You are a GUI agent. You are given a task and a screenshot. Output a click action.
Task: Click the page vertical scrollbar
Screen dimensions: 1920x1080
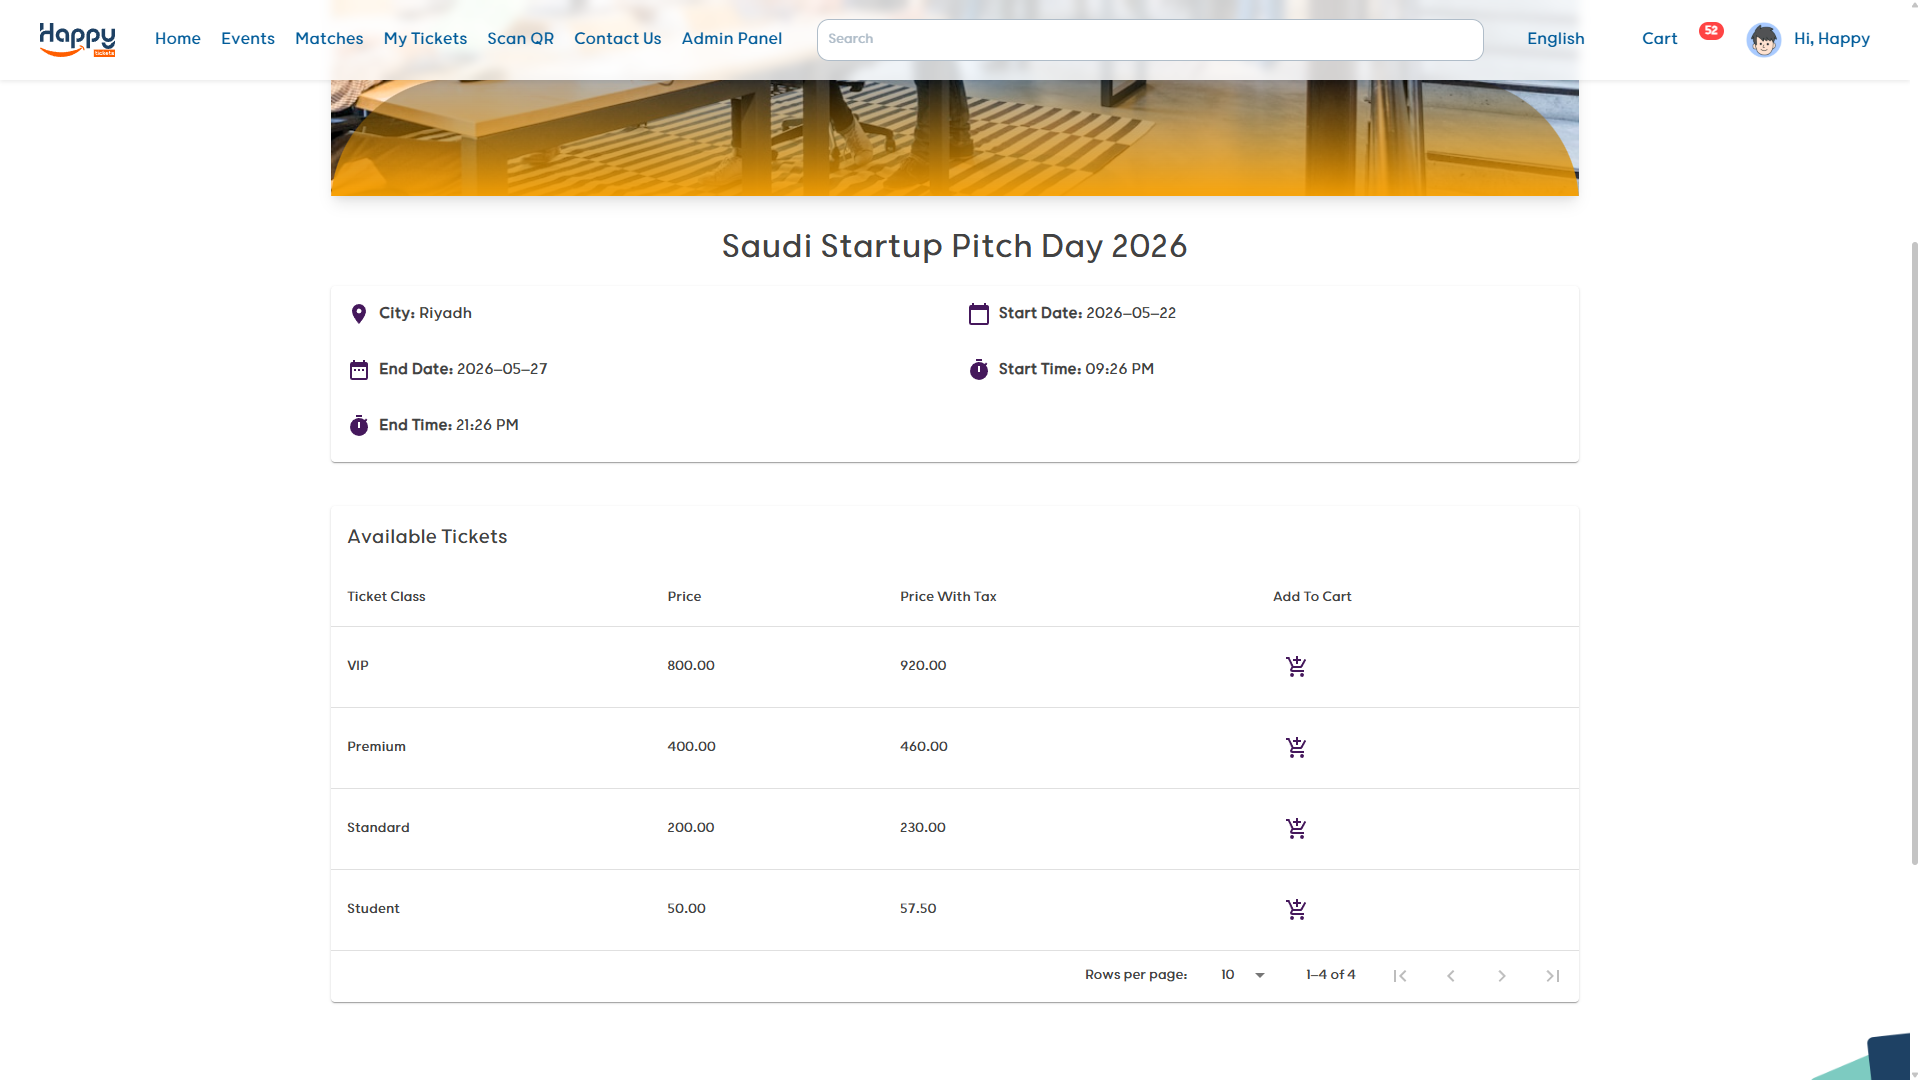[1914, 550]
